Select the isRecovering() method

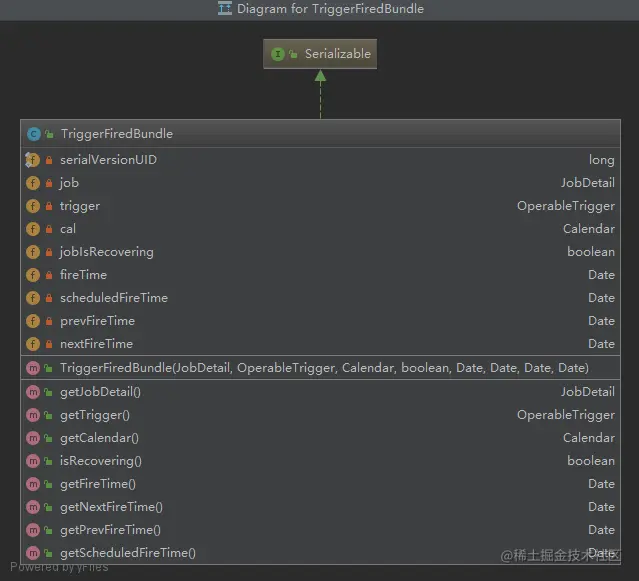pyautogui.click(x=101, y=461)
